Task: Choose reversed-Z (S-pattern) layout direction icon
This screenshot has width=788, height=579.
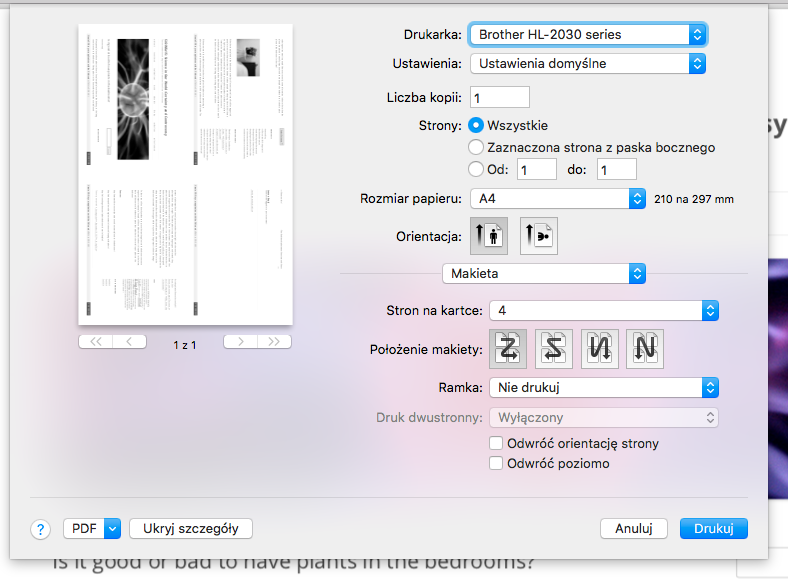Action: click(553, 349)
